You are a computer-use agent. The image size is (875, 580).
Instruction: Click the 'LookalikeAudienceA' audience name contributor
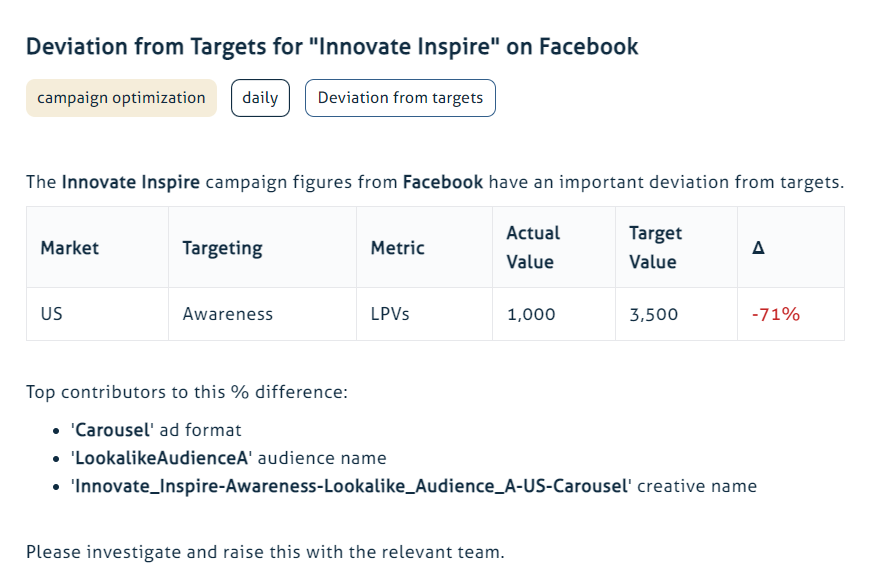coord(228,458)
